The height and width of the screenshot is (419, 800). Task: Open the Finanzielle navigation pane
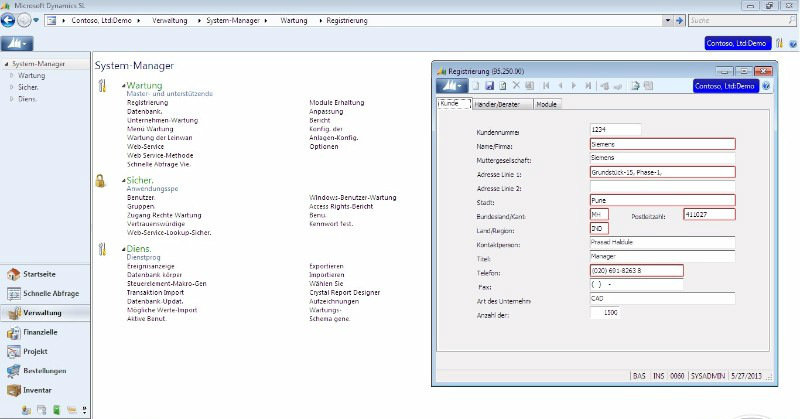[x=40, y=332]
